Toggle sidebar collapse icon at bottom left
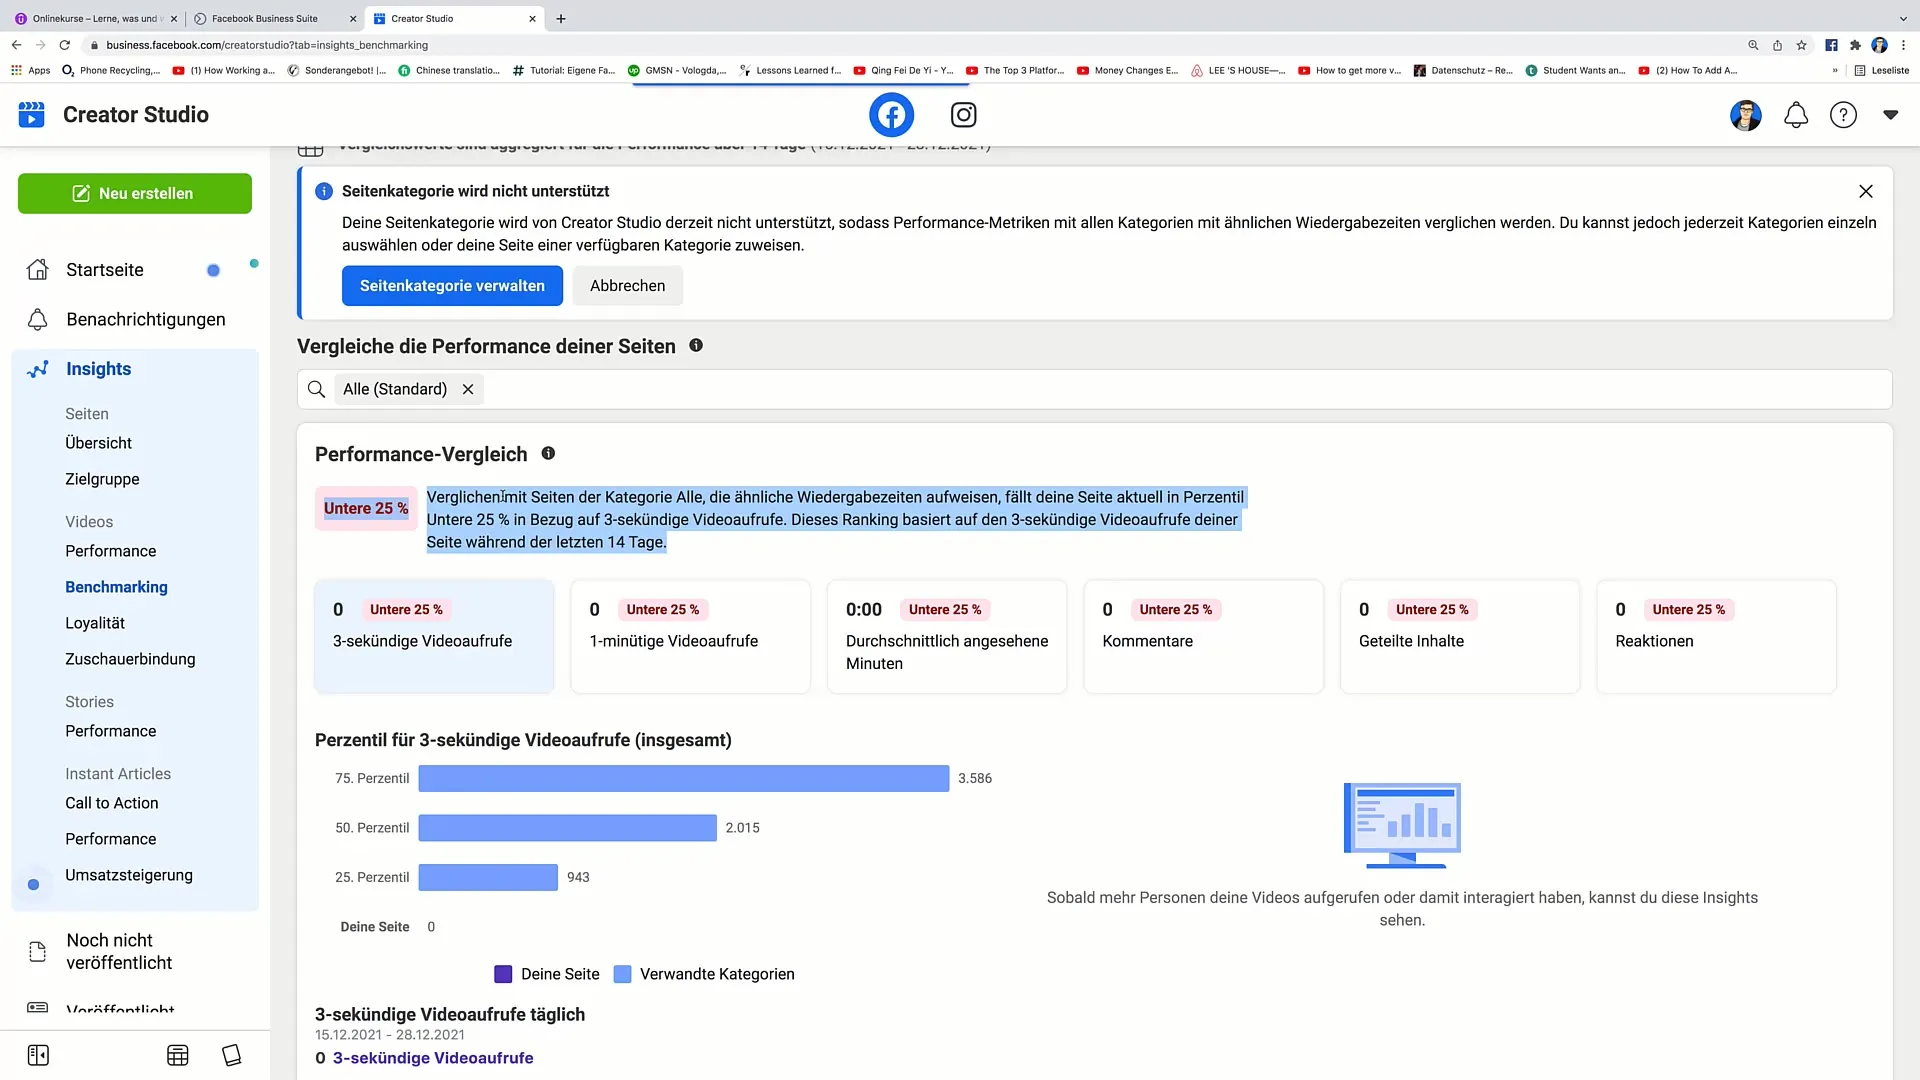This screenshot has width=1920, height=1080. tap(38, 1055)
